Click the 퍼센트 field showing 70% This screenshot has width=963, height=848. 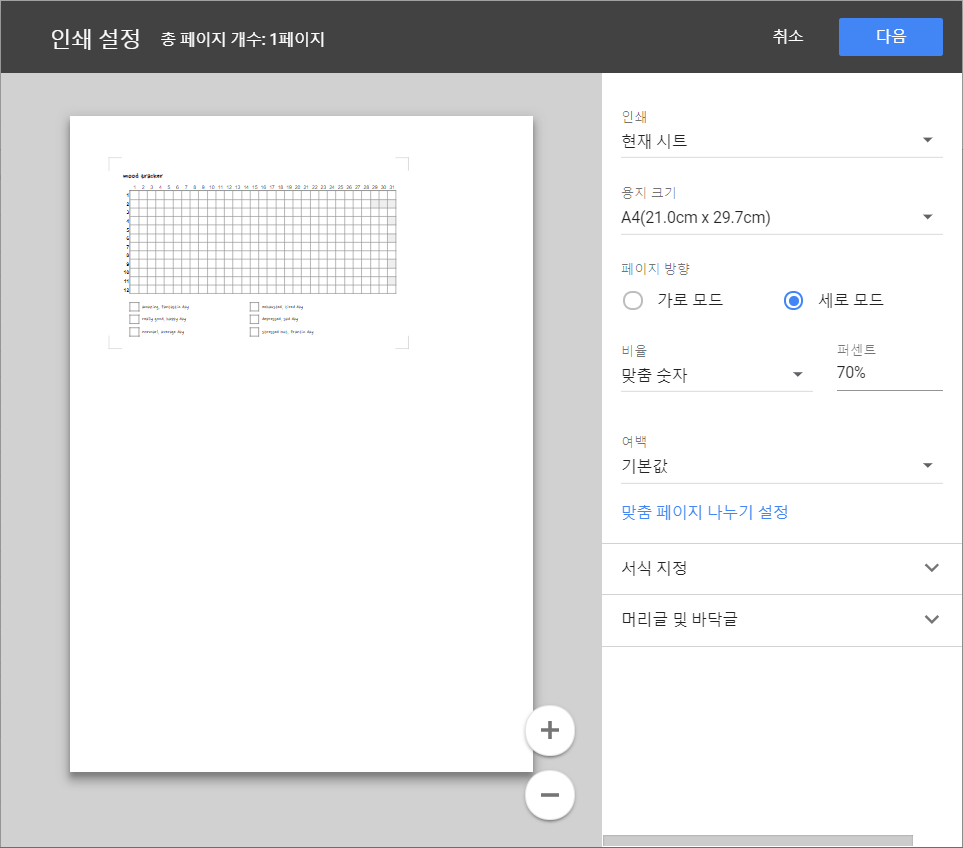pos(888,373)
